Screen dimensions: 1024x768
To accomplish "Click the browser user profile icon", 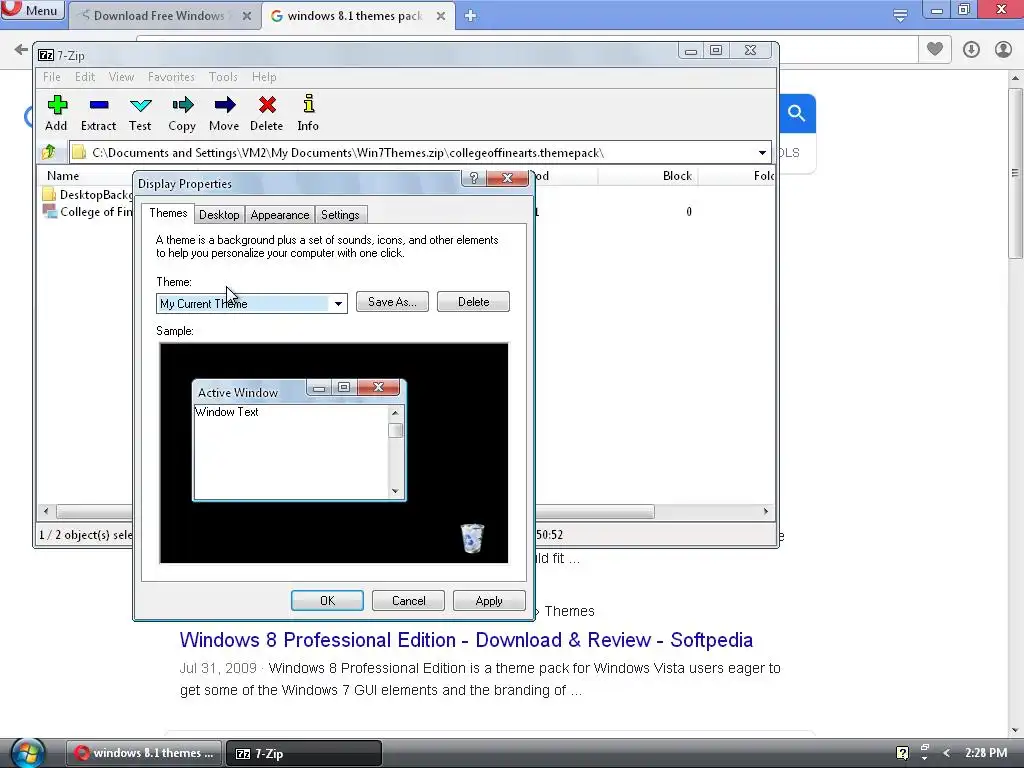I will [1003, 50].
